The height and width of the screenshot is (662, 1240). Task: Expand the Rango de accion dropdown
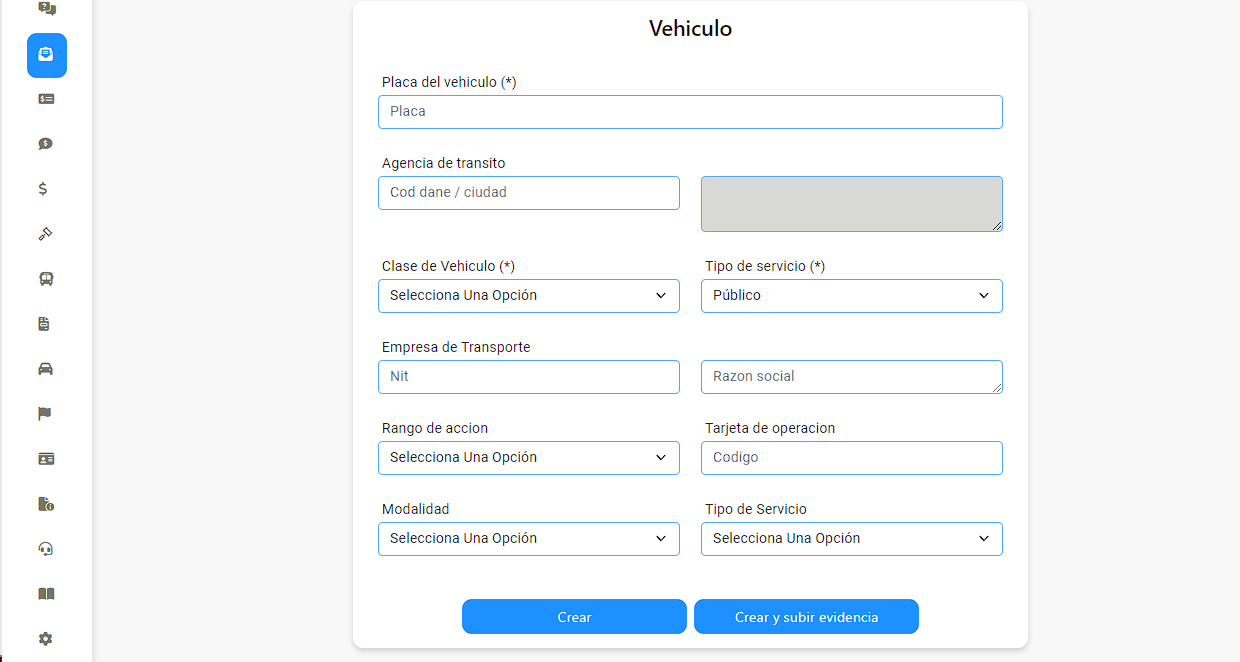coord(529,458)
